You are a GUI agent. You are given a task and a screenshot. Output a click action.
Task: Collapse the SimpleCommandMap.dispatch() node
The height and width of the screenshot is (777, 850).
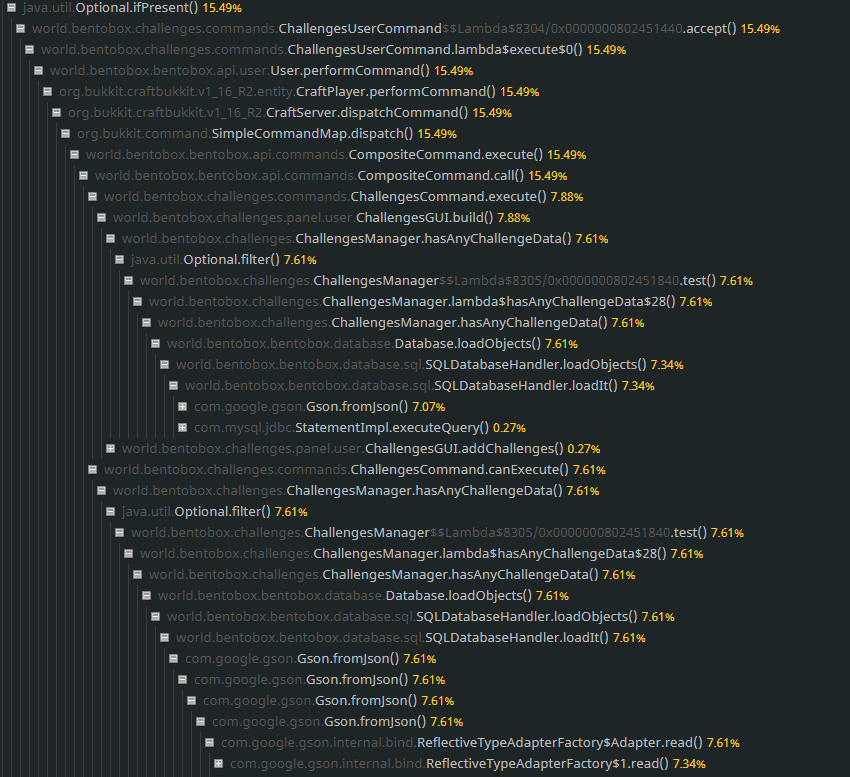click(x=66, y=133)
